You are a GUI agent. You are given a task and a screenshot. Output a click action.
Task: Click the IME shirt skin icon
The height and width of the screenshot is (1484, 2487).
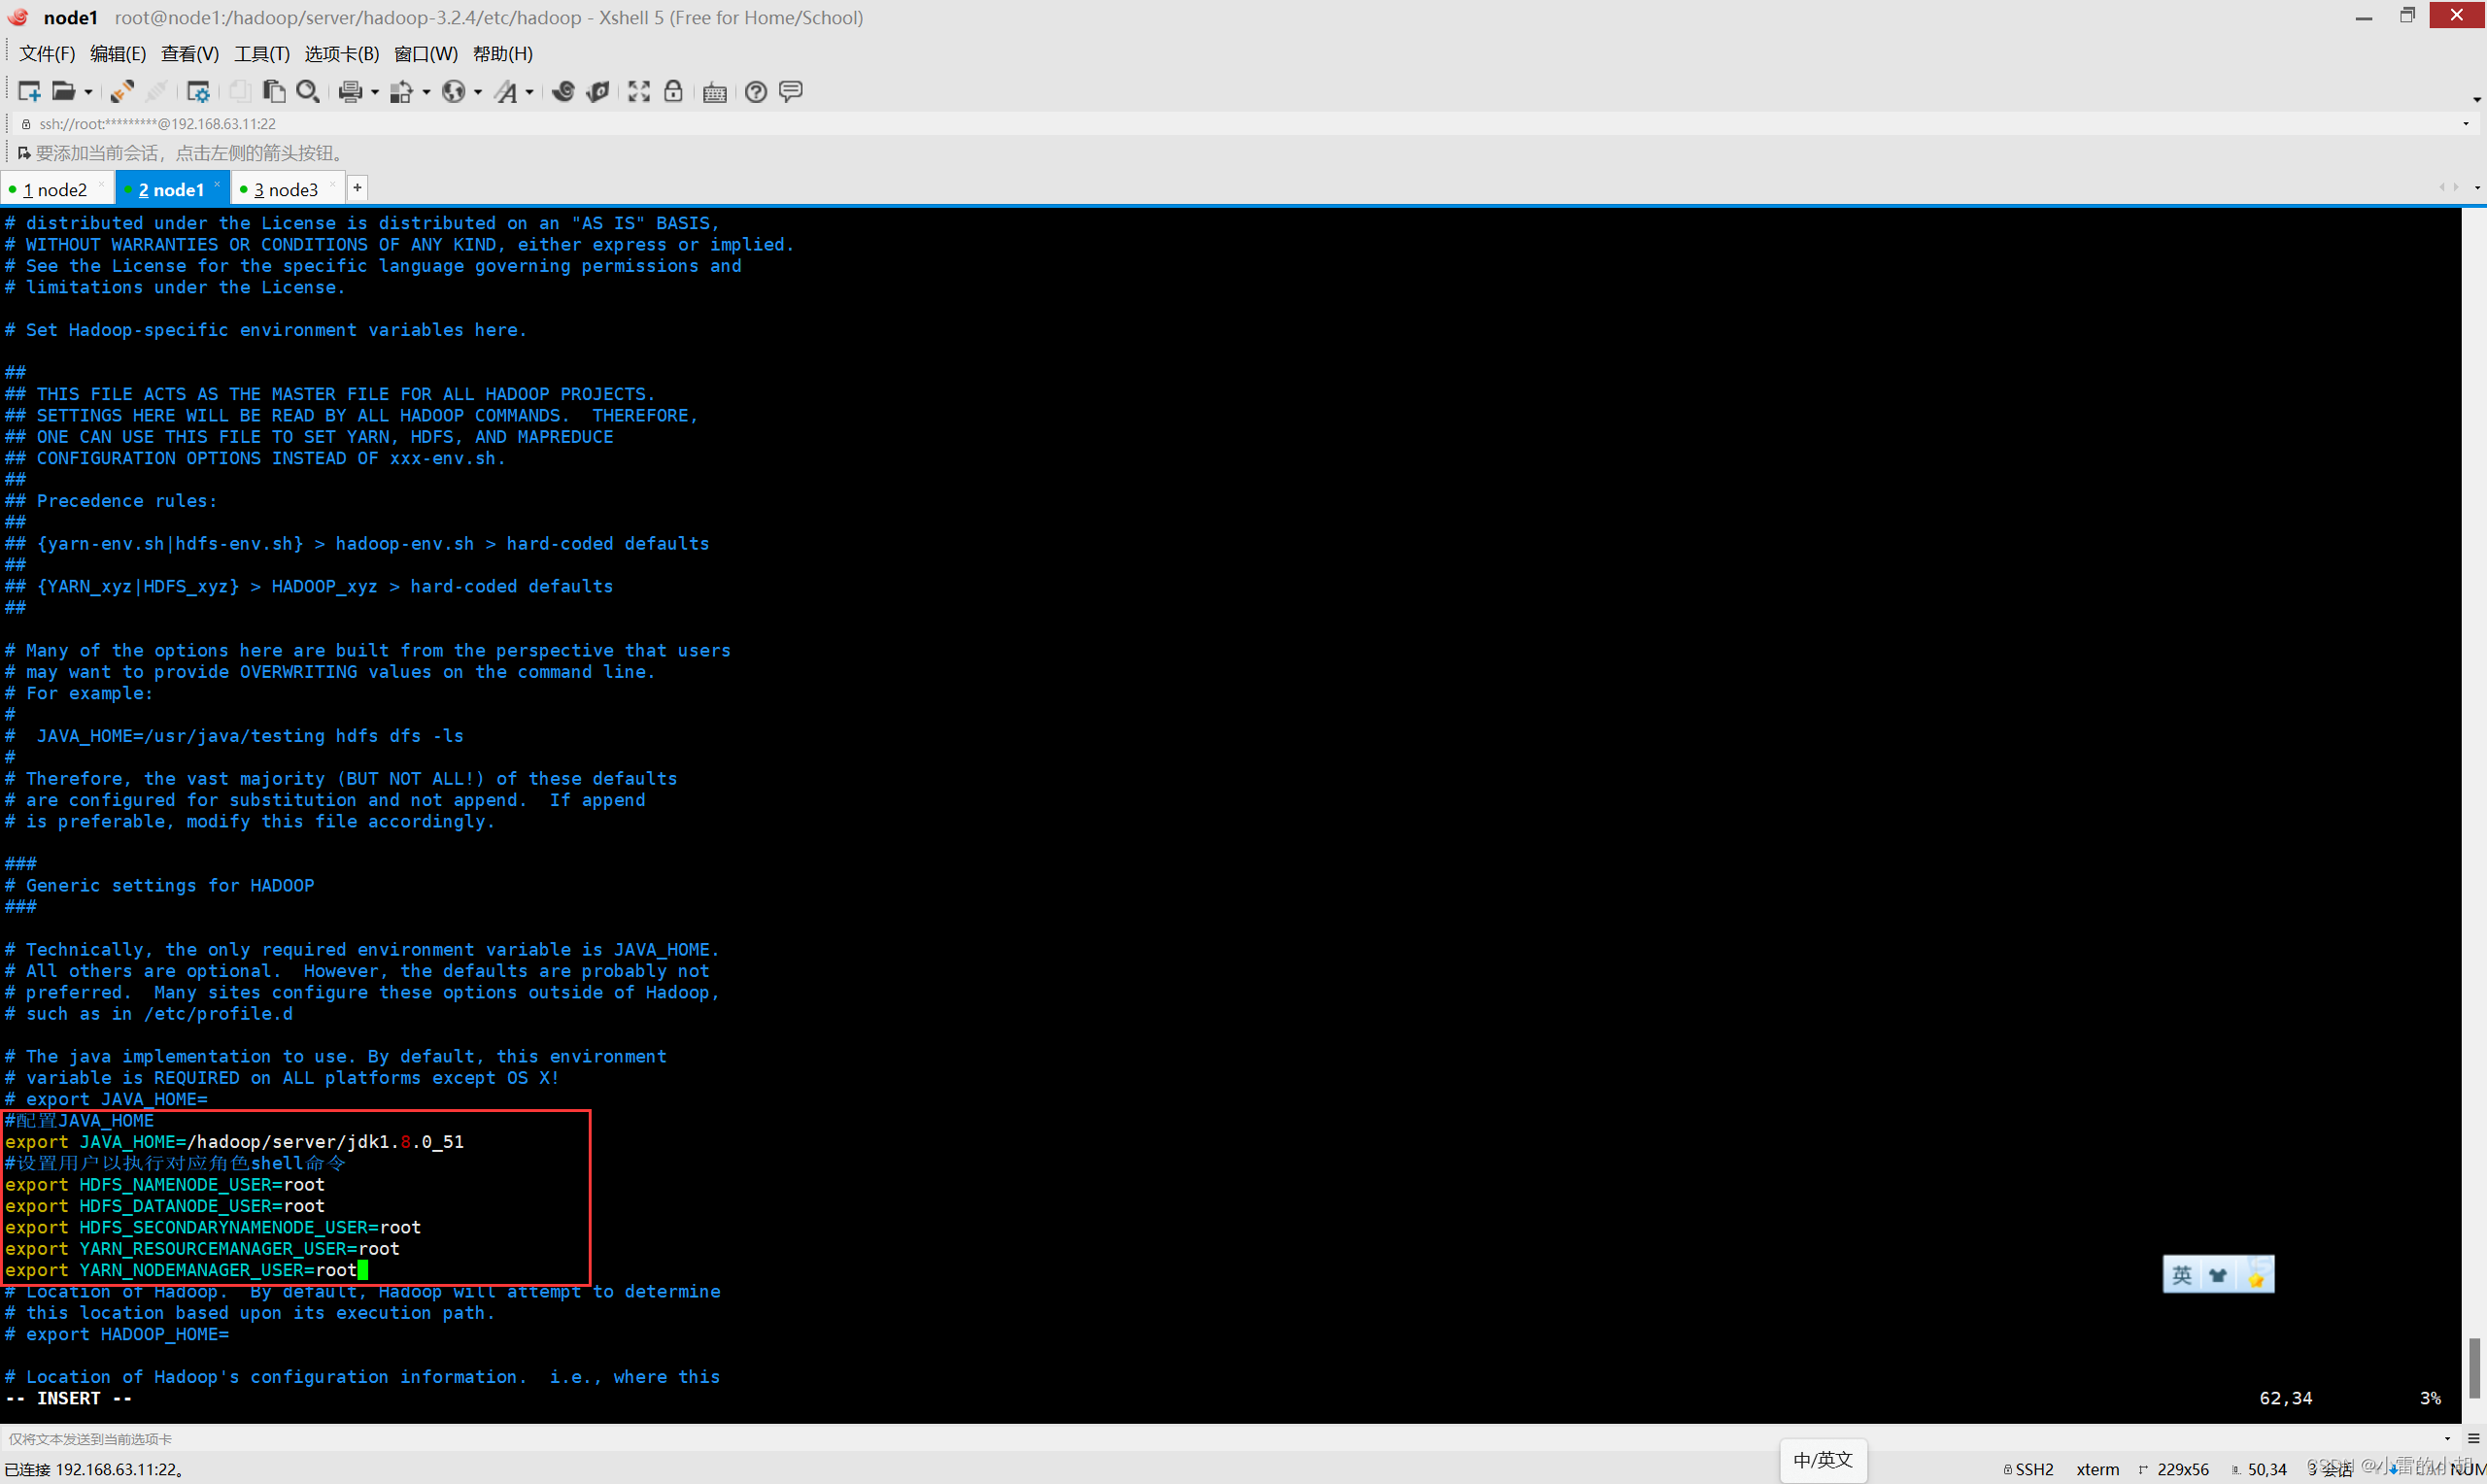point(2219,1275)
